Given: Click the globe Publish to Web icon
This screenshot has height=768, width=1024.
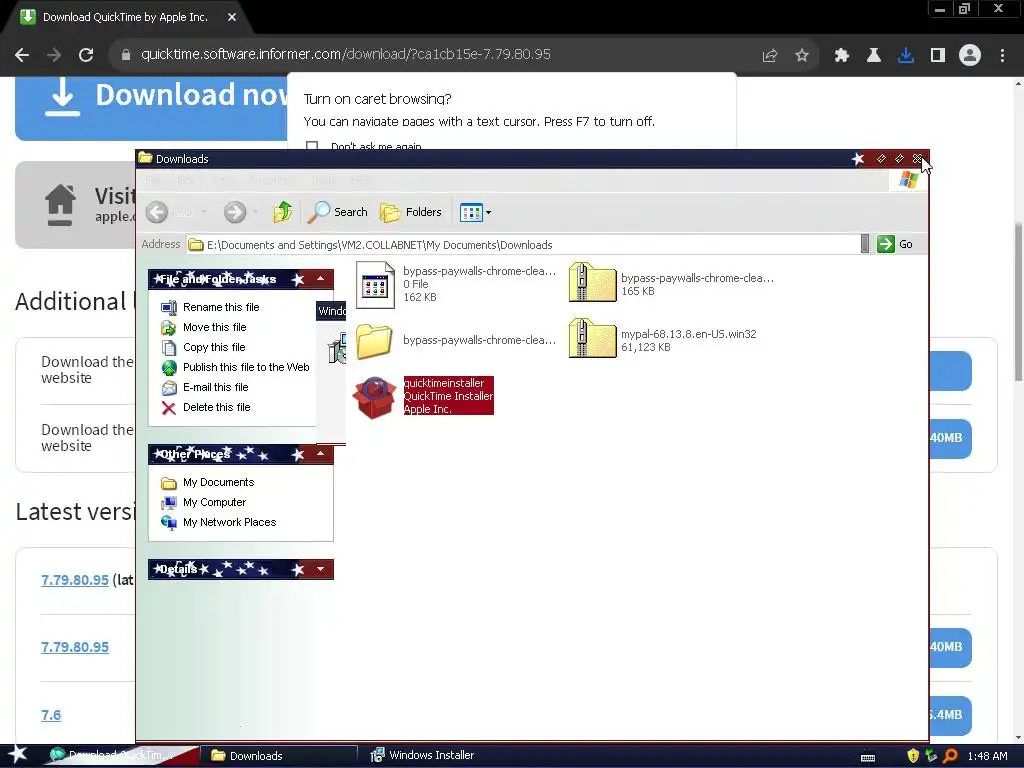Looking at the screenshot, I should tap(168, 368).
